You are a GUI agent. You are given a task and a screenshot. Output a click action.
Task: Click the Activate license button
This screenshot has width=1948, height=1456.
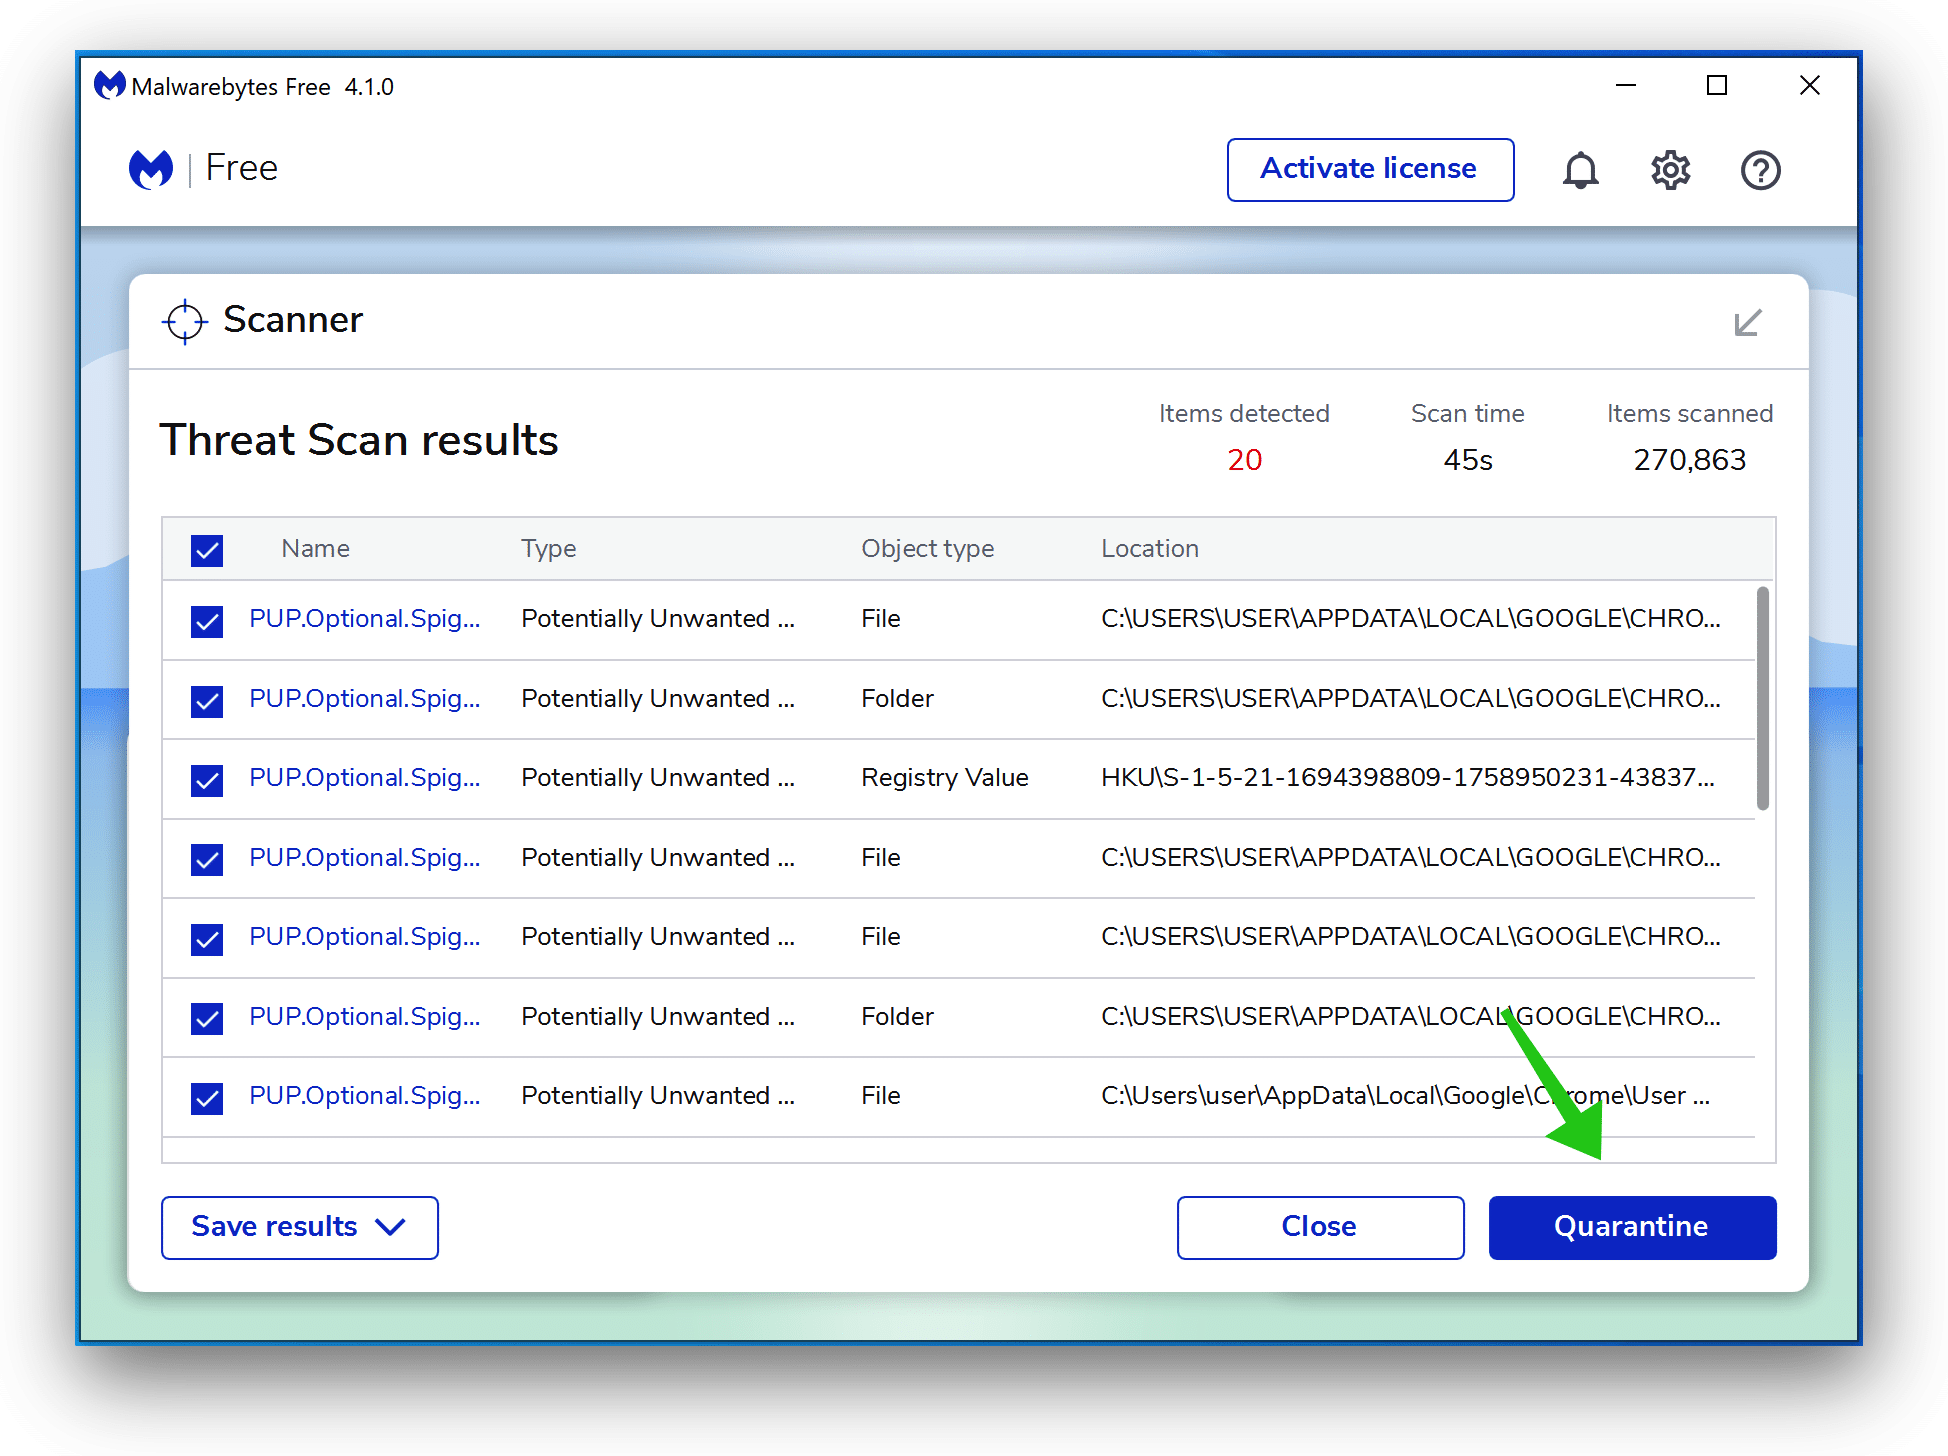click(1369, 169)
